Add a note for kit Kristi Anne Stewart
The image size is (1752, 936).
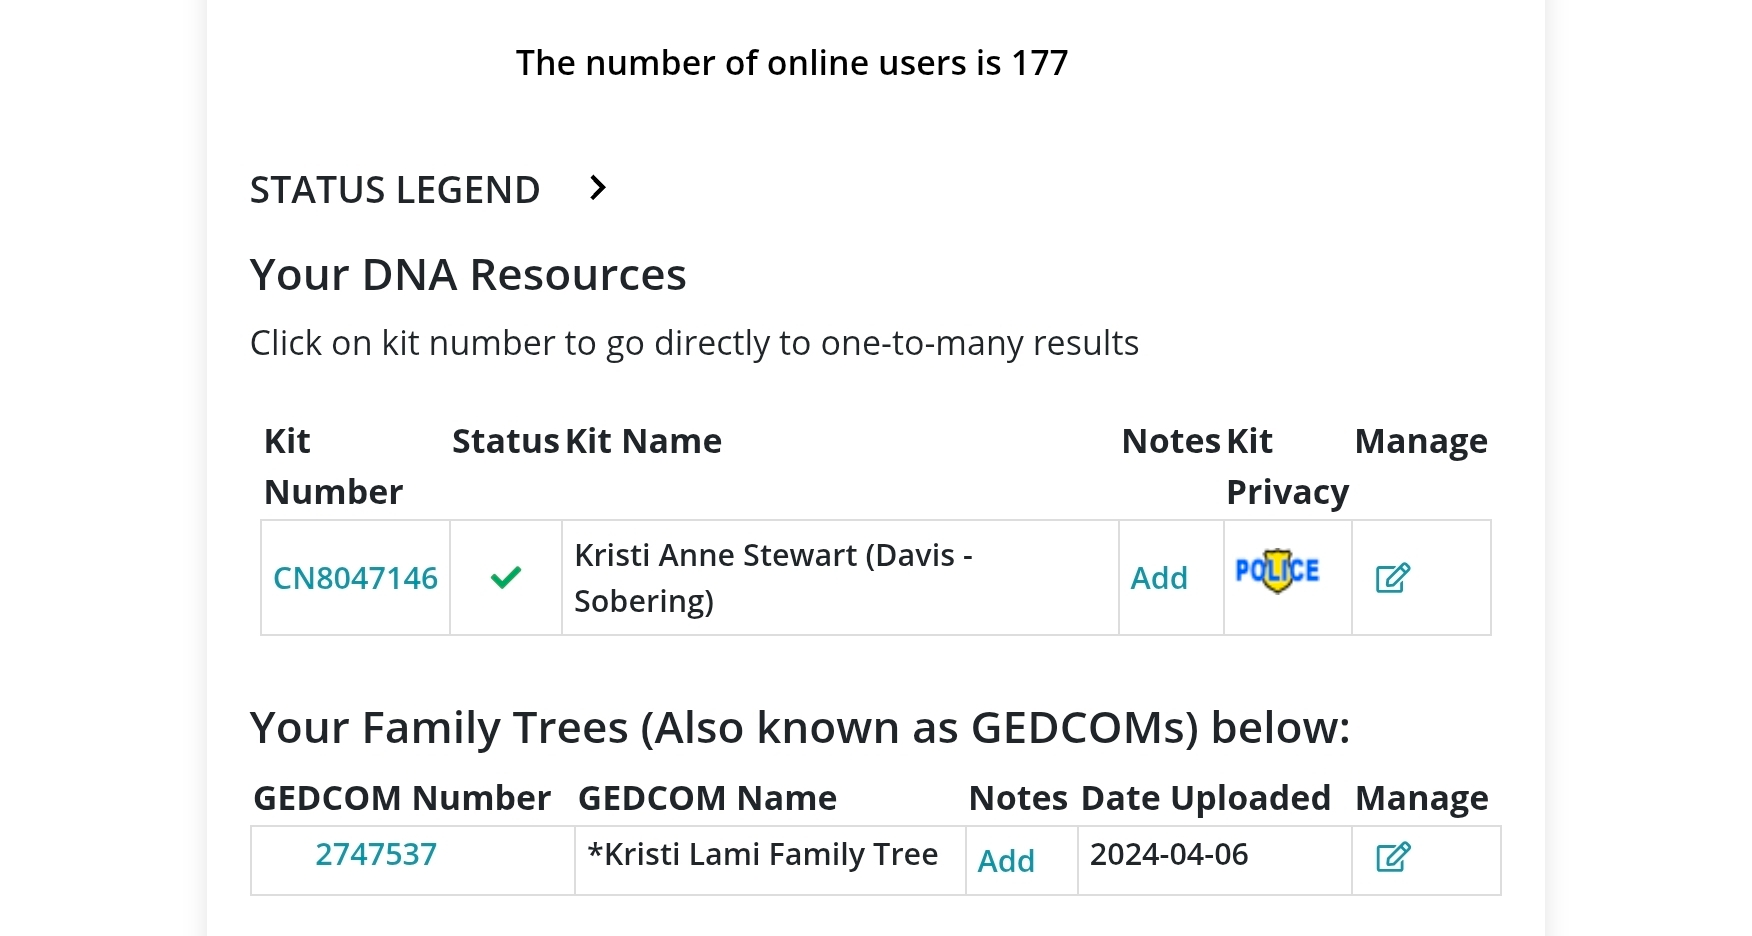pos(1159,578)
